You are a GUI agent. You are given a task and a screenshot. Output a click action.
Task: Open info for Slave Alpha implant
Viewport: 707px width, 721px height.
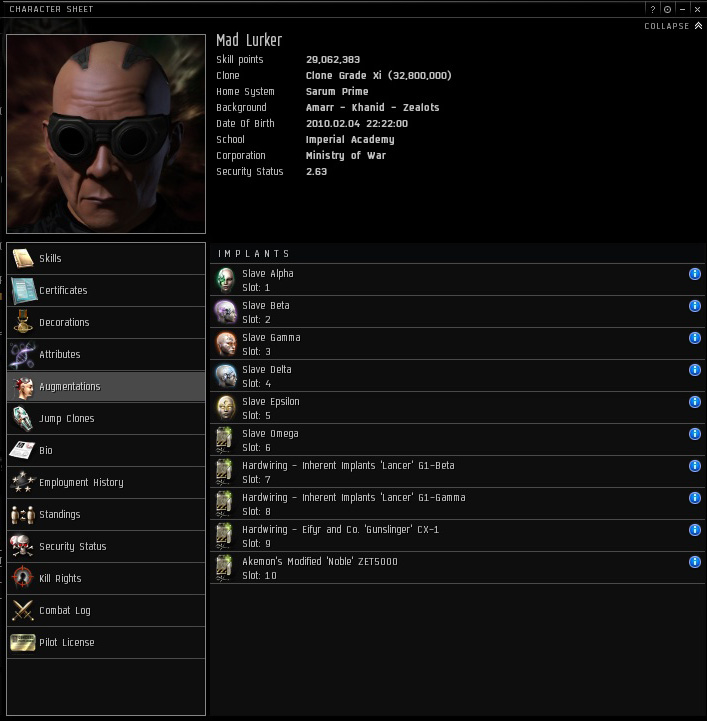[695, 274]
